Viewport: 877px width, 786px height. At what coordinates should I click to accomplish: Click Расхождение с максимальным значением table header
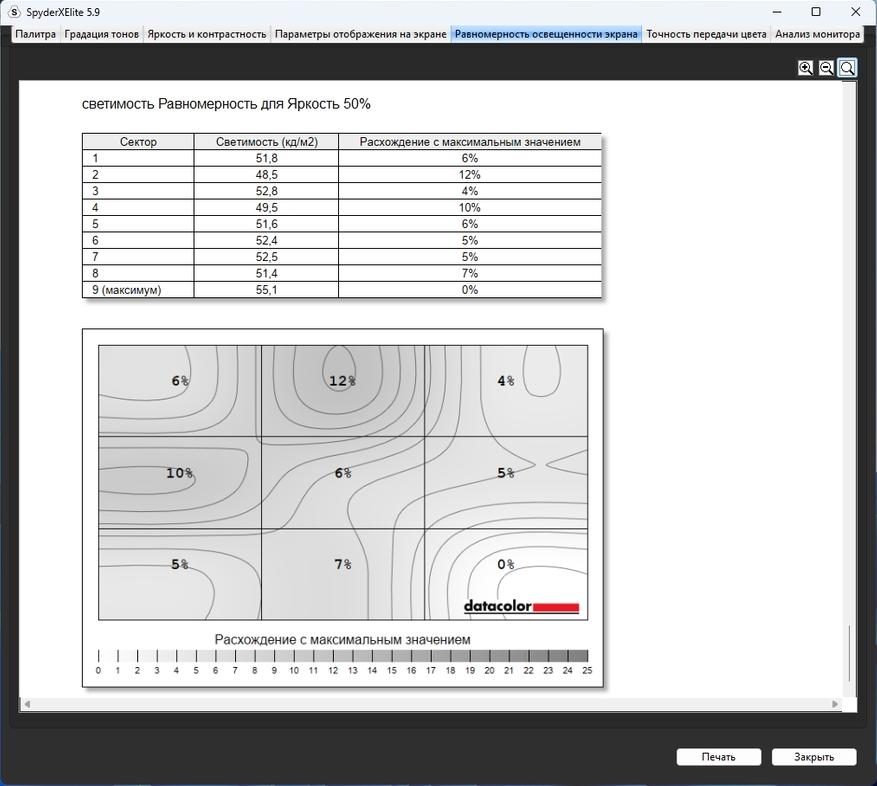coord(470,142)
